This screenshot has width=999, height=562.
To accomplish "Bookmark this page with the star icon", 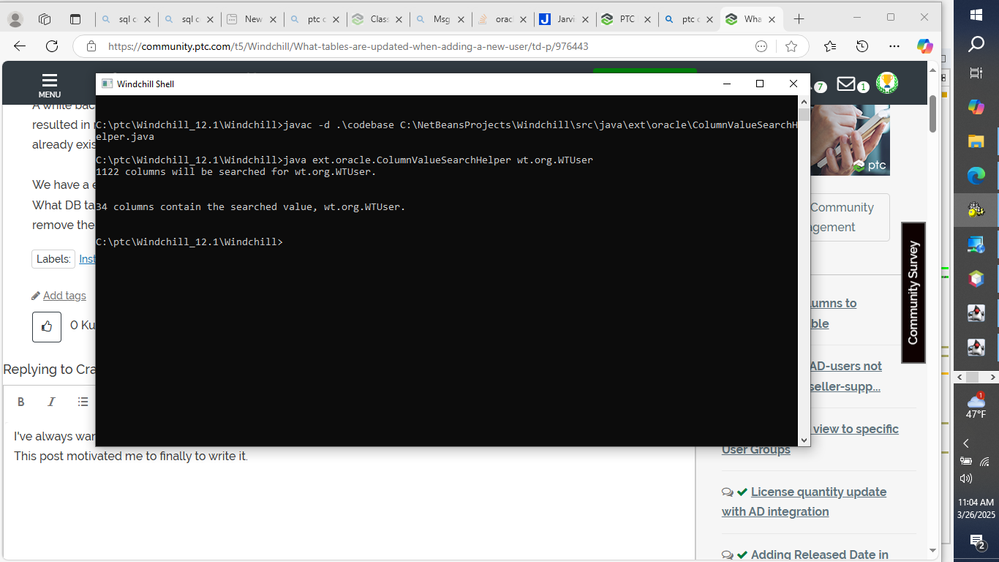I will (791, 46).
